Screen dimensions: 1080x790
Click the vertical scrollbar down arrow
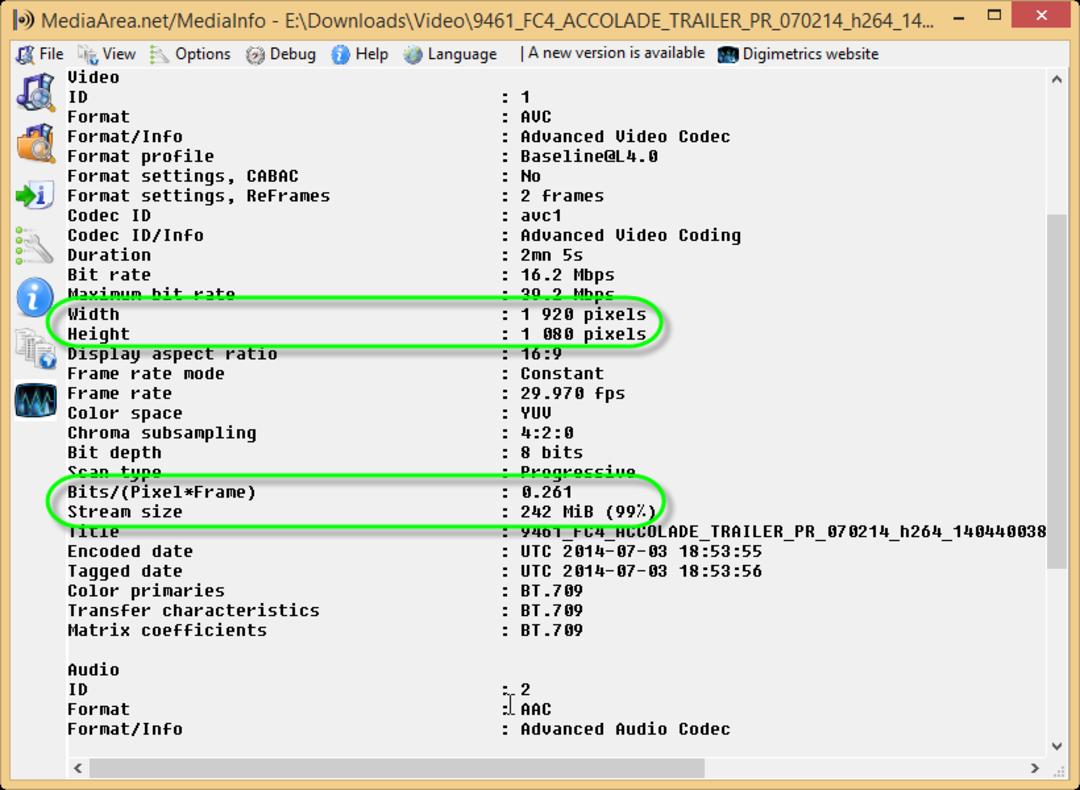click(x=1057, y=746)
